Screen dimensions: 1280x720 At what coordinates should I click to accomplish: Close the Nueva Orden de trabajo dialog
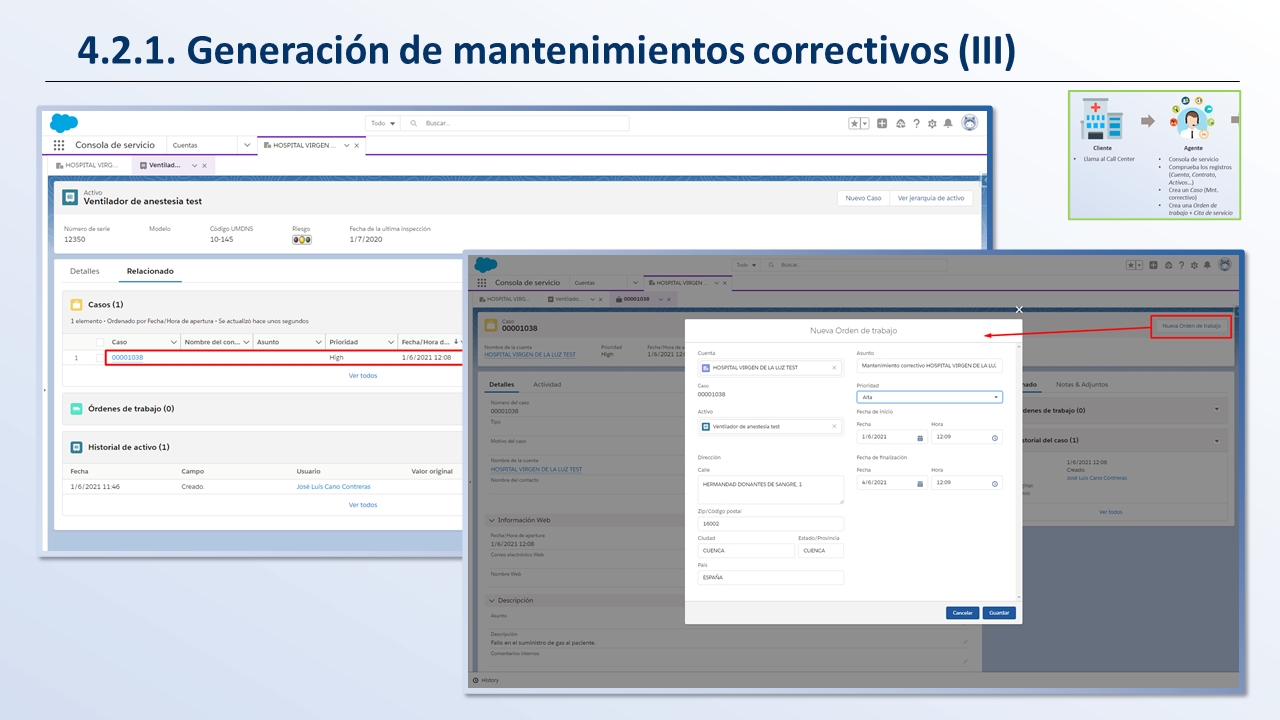[1019, 310]
